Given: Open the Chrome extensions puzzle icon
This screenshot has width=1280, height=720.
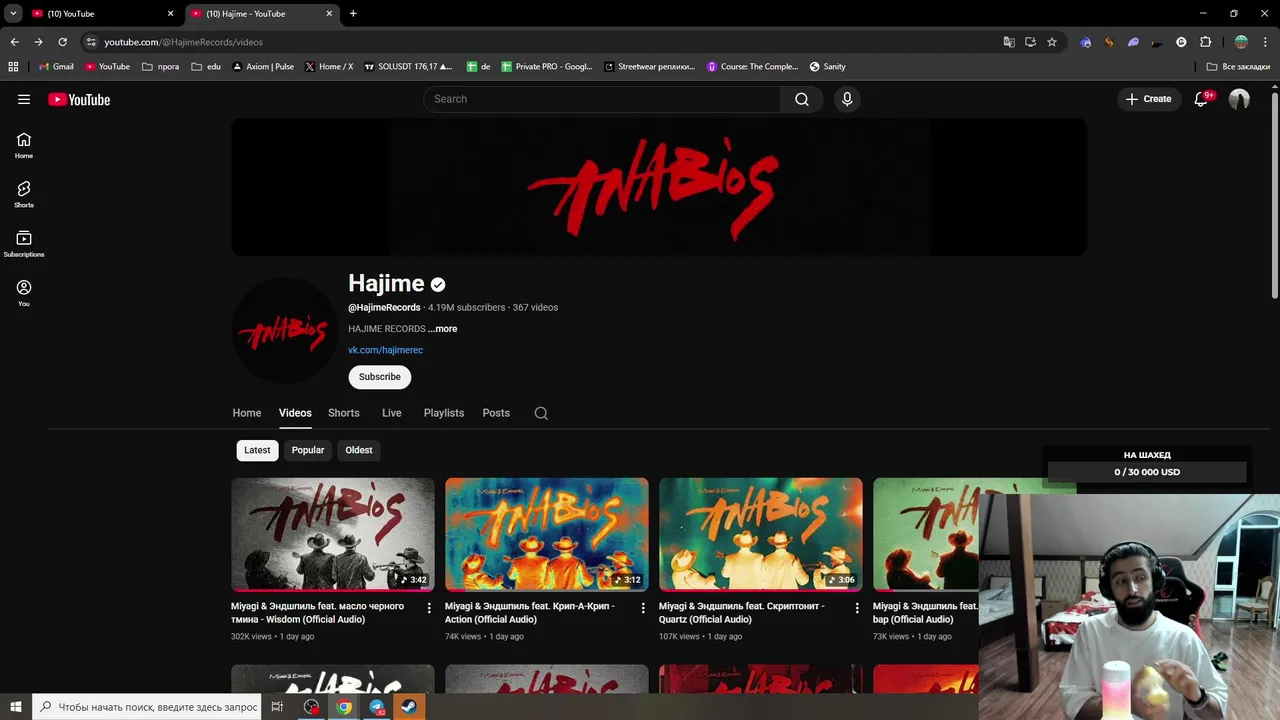Looking at the screenshot, I should 1205,42.
